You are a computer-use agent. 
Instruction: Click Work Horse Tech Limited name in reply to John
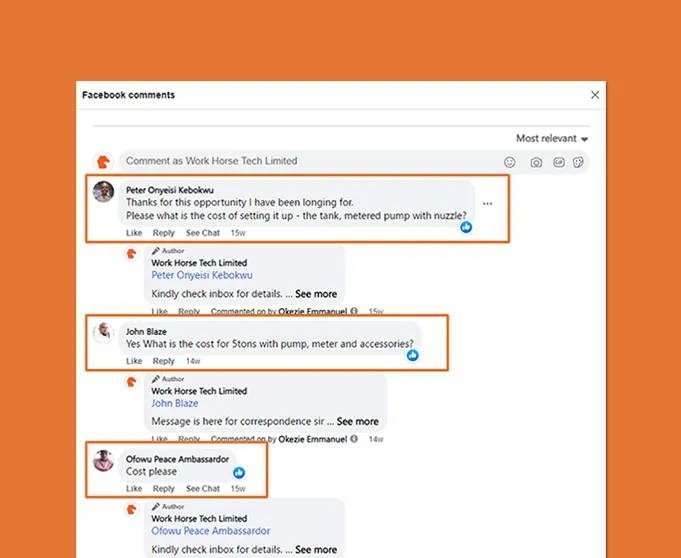tap(199, 391)
